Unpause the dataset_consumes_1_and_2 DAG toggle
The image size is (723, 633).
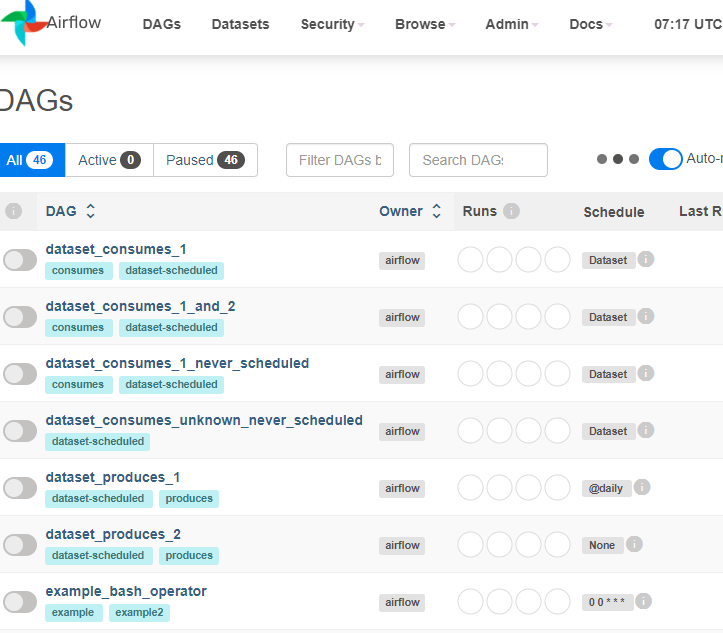point(20,317)
